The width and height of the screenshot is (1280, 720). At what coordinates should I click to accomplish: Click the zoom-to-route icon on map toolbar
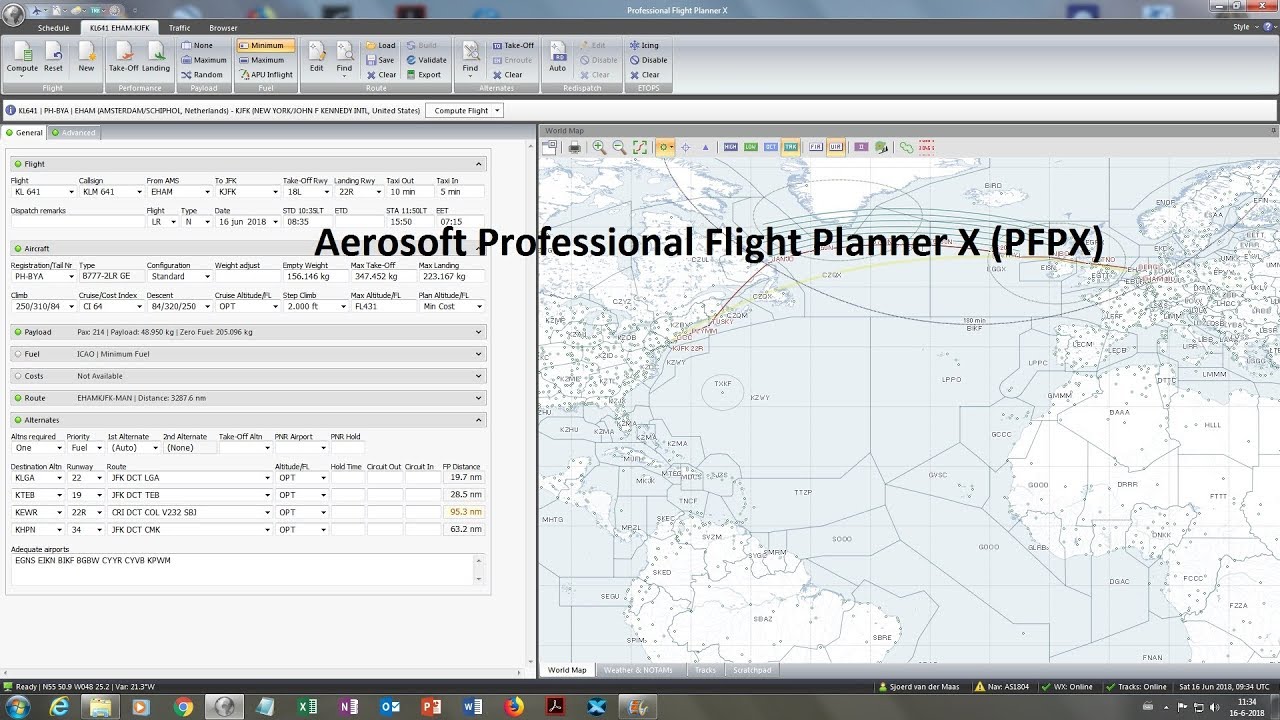pos(639,147)
